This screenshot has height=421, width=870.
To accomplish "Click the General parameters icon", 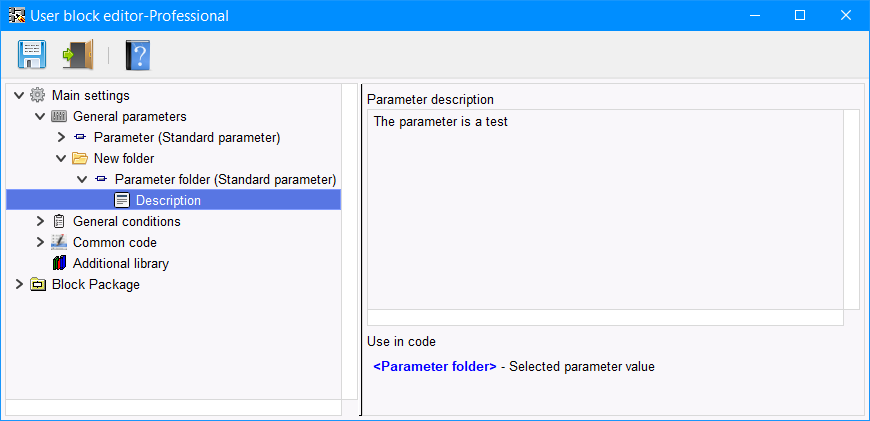I will 59,116.
